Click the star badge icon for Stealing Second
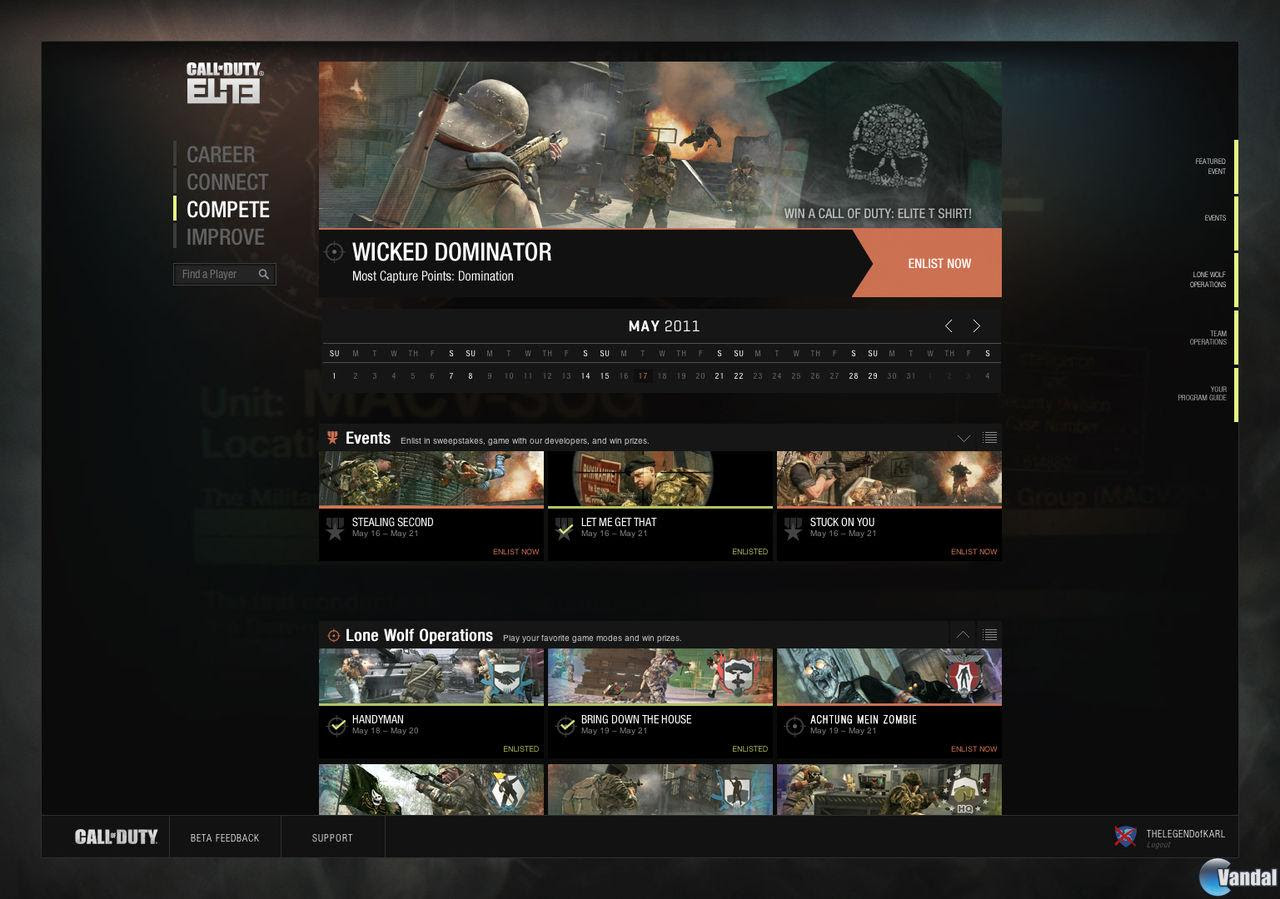Viewport: 1280px width, 899px height. pos(335,529)
